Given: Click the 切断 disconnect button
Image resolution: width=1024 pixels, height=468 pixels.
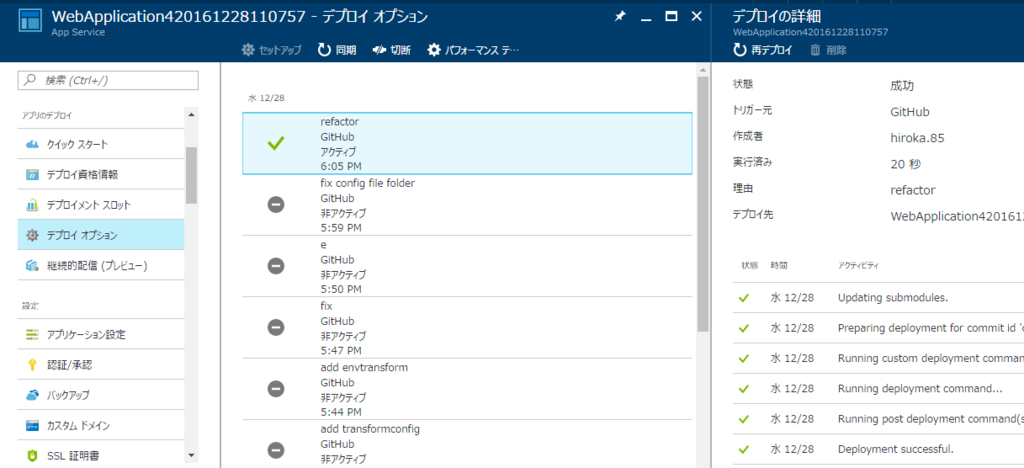Looking at the screenshot, I should 392,50.
